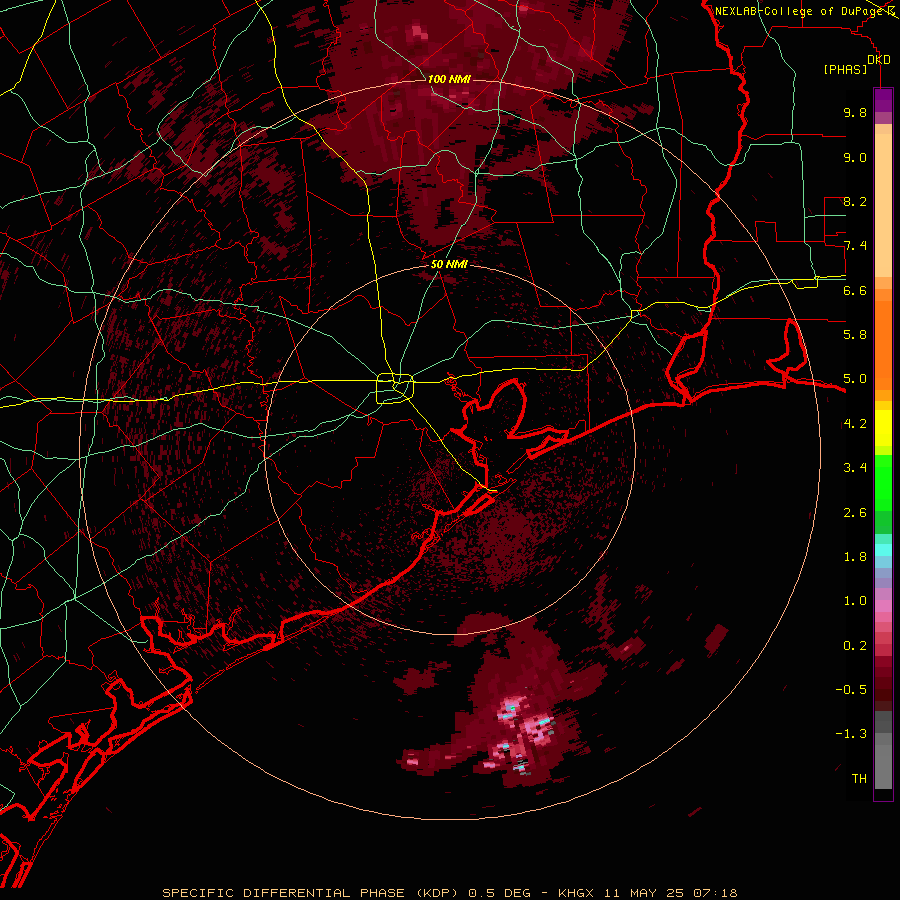Pick the orange segment of the color bar

click(883, 344)
